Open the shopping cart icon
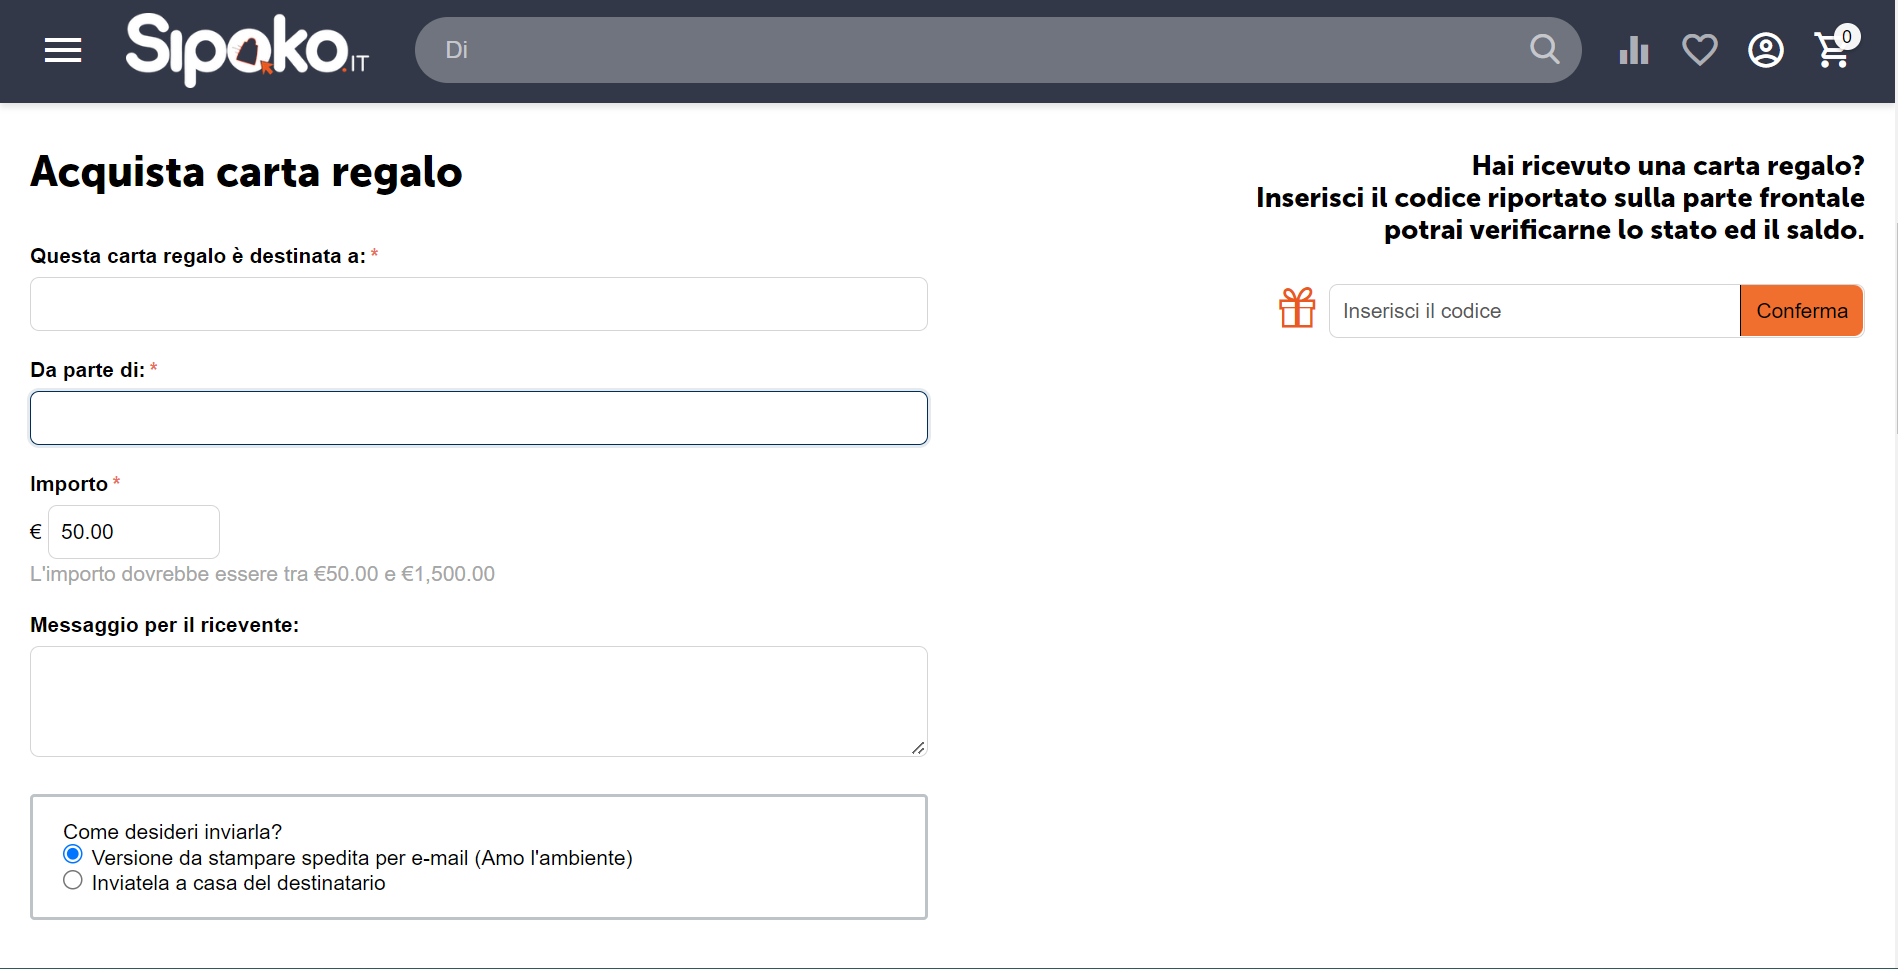 [1831, 51]
